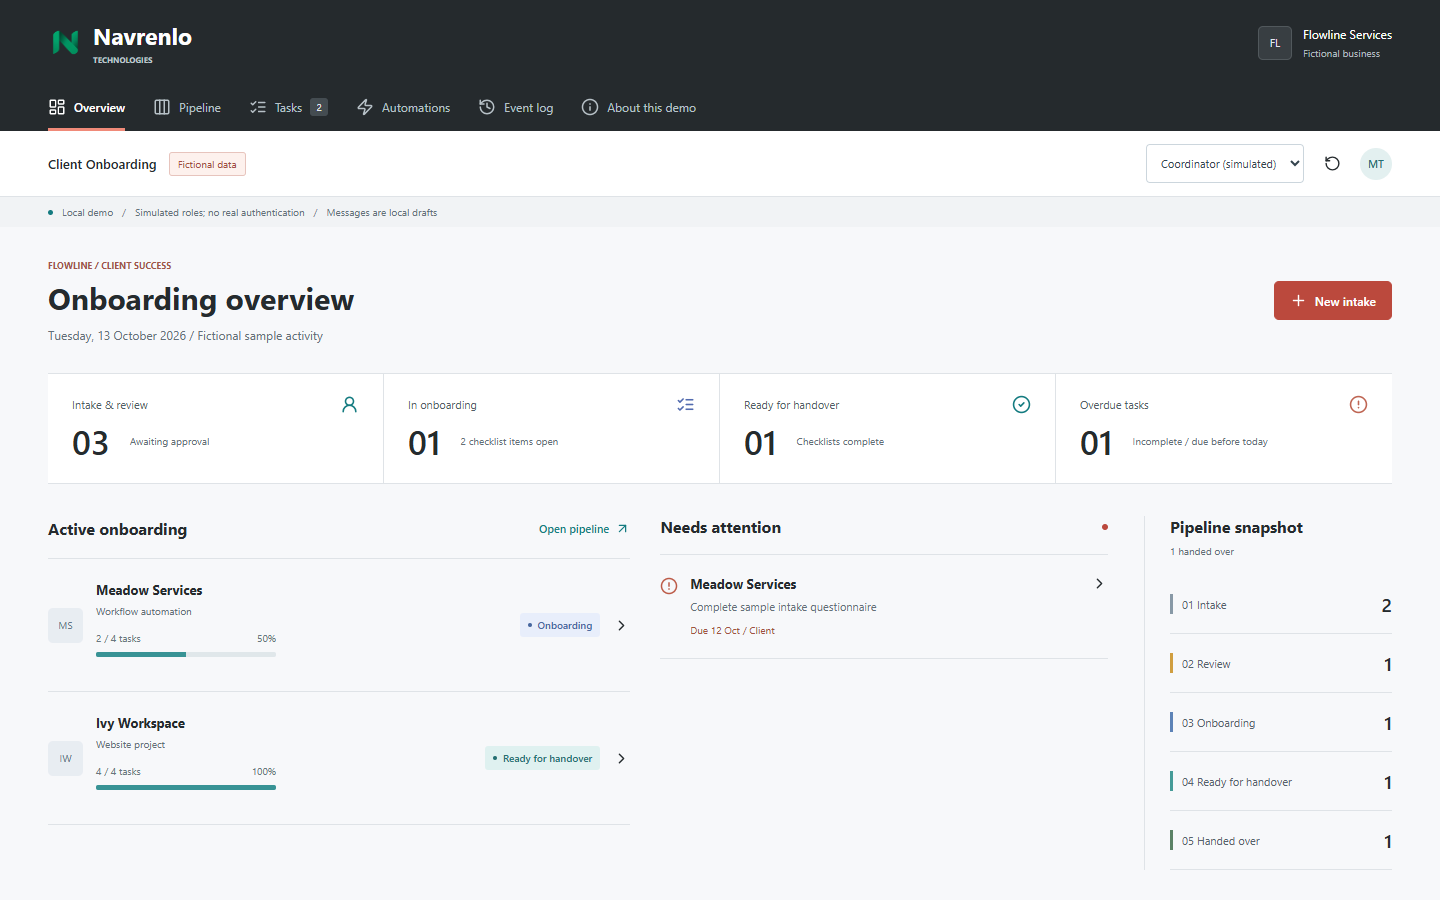Viewport: 1440px width, 900px height.
Task: Select 02 Review in Pipeline snapshot
Action: point(1281,664)
